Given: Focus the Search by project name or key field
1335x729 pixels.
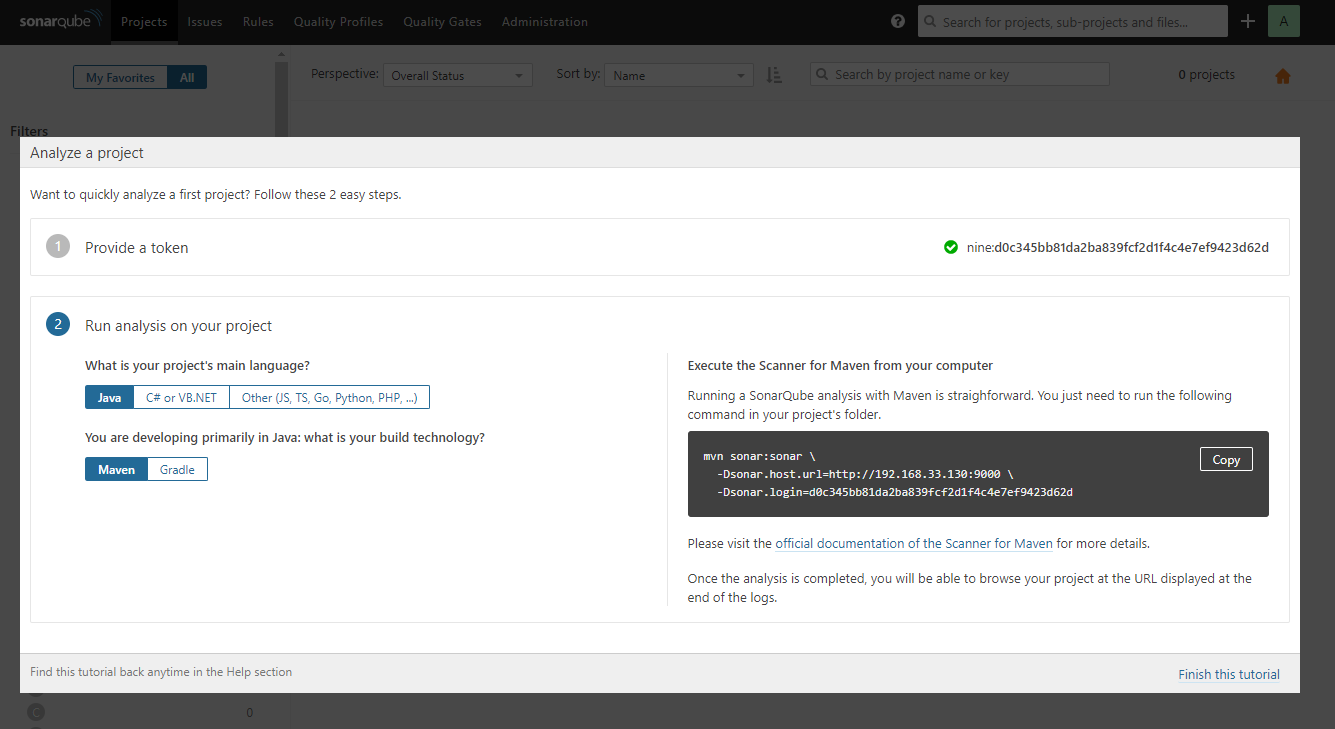Looking at the screenshot, I should pyautogui.click(x=960, y=74).
